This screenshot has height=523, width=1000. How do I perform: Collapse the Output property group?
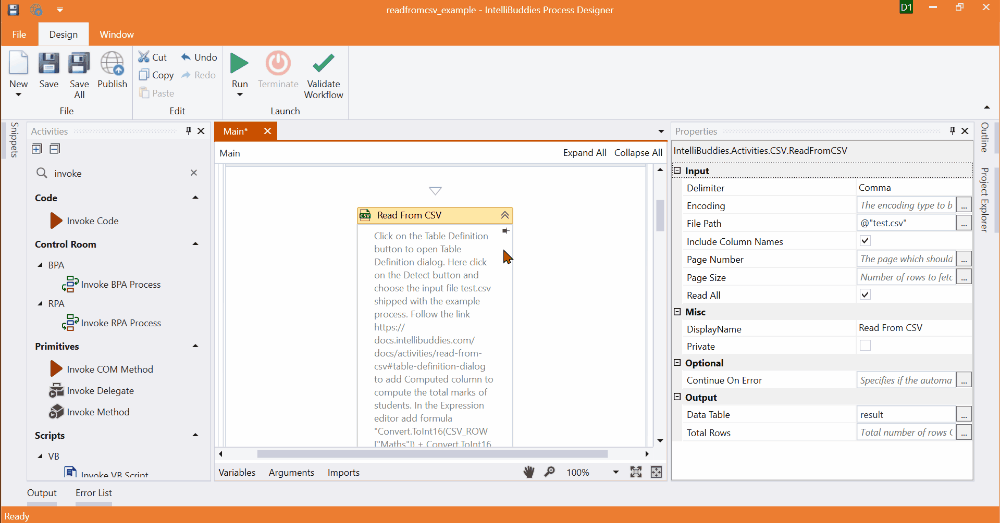coord(678,397)
